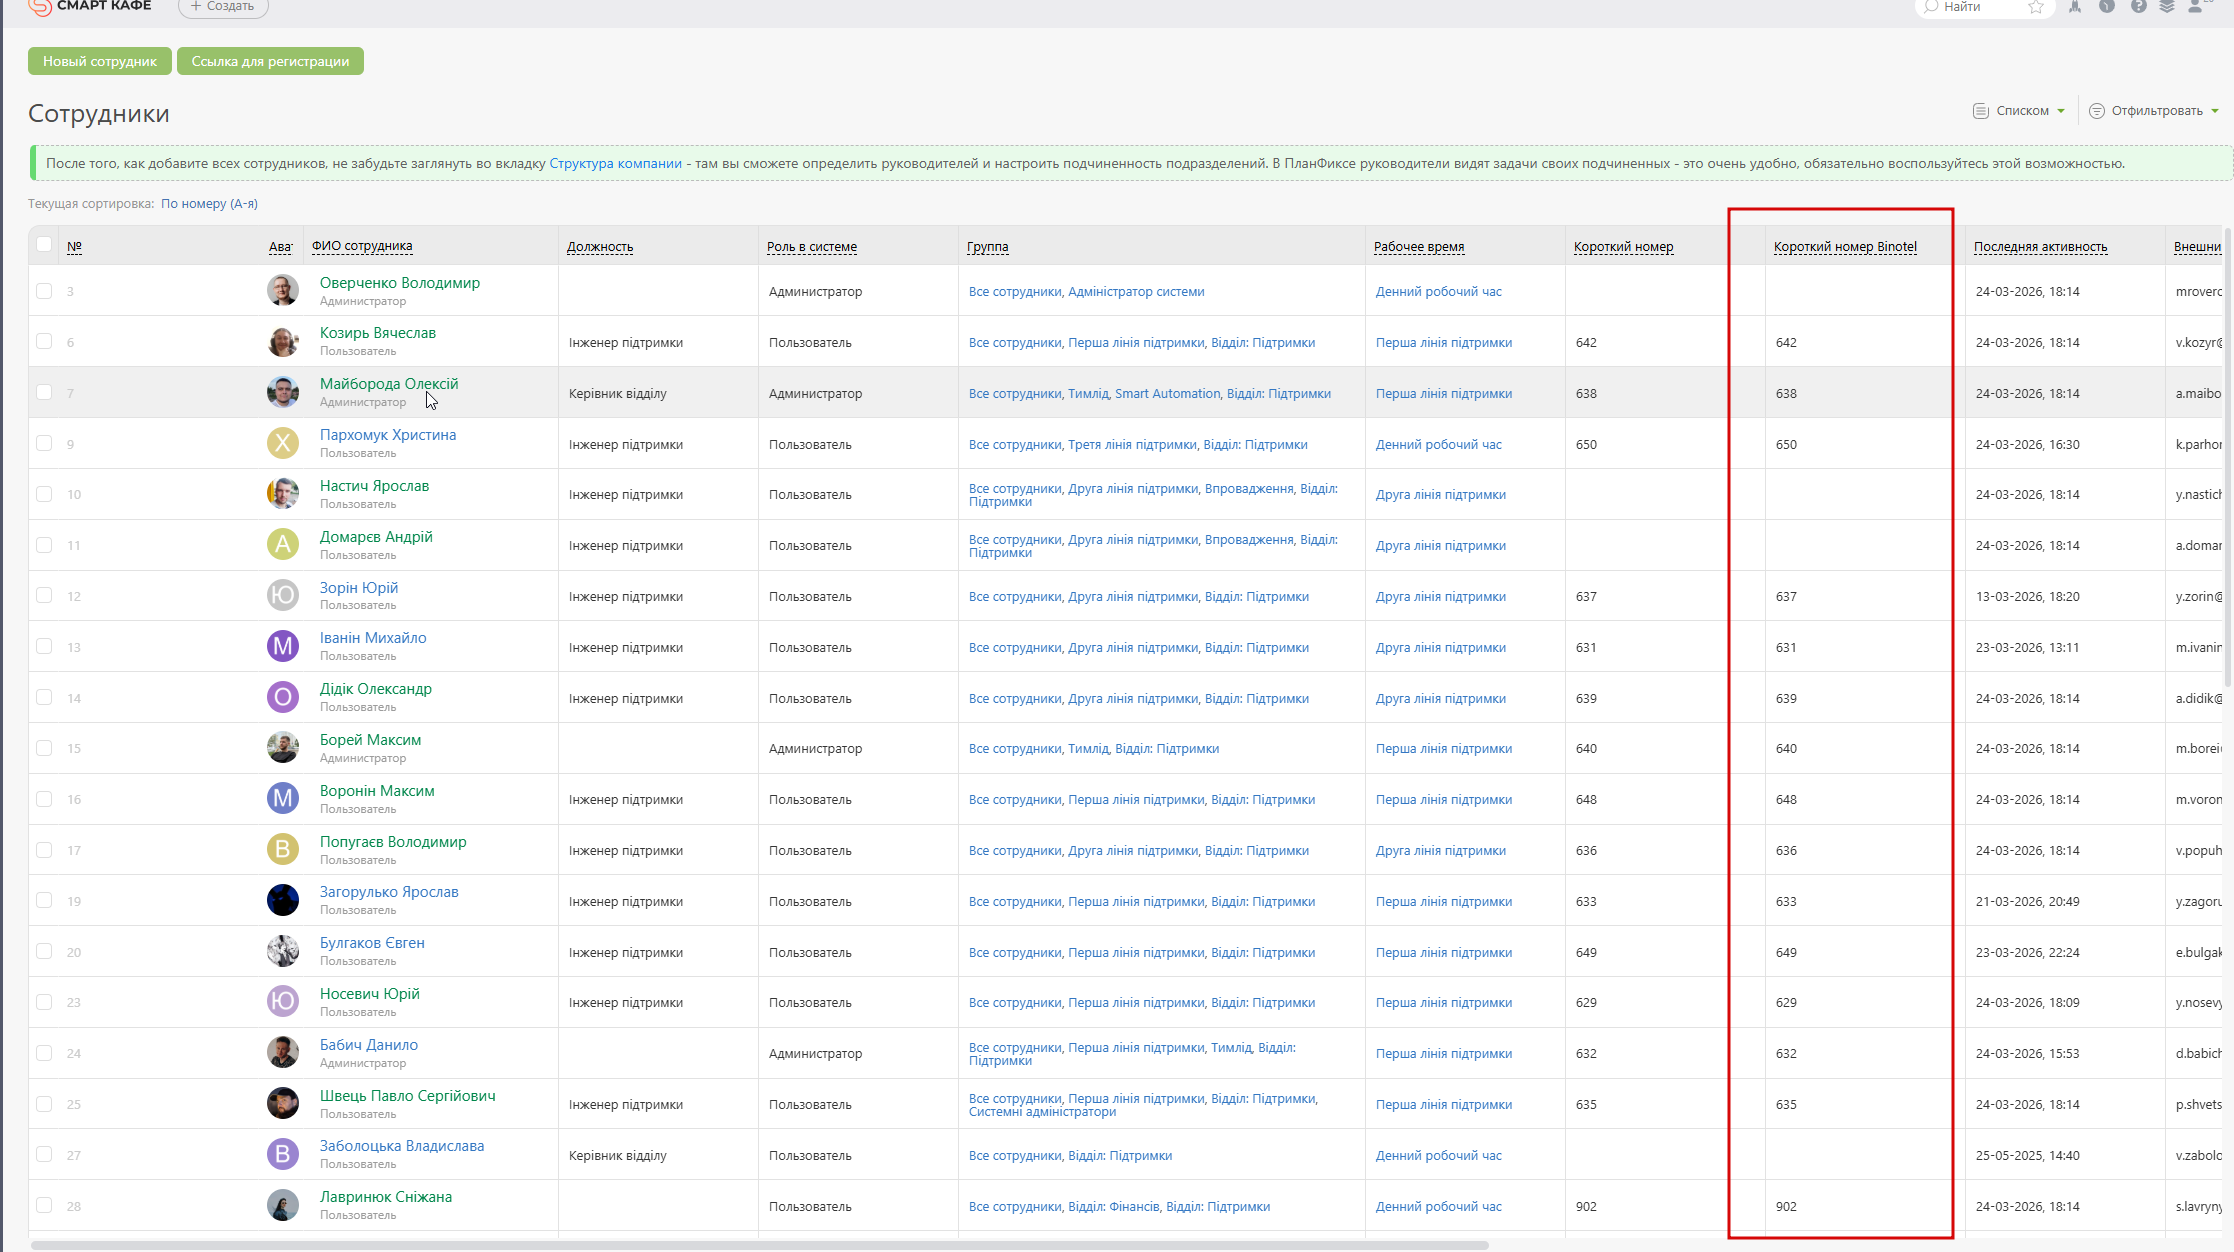Click the rocket icon in top bar
The image size is (2234, 1252).
2075,6
